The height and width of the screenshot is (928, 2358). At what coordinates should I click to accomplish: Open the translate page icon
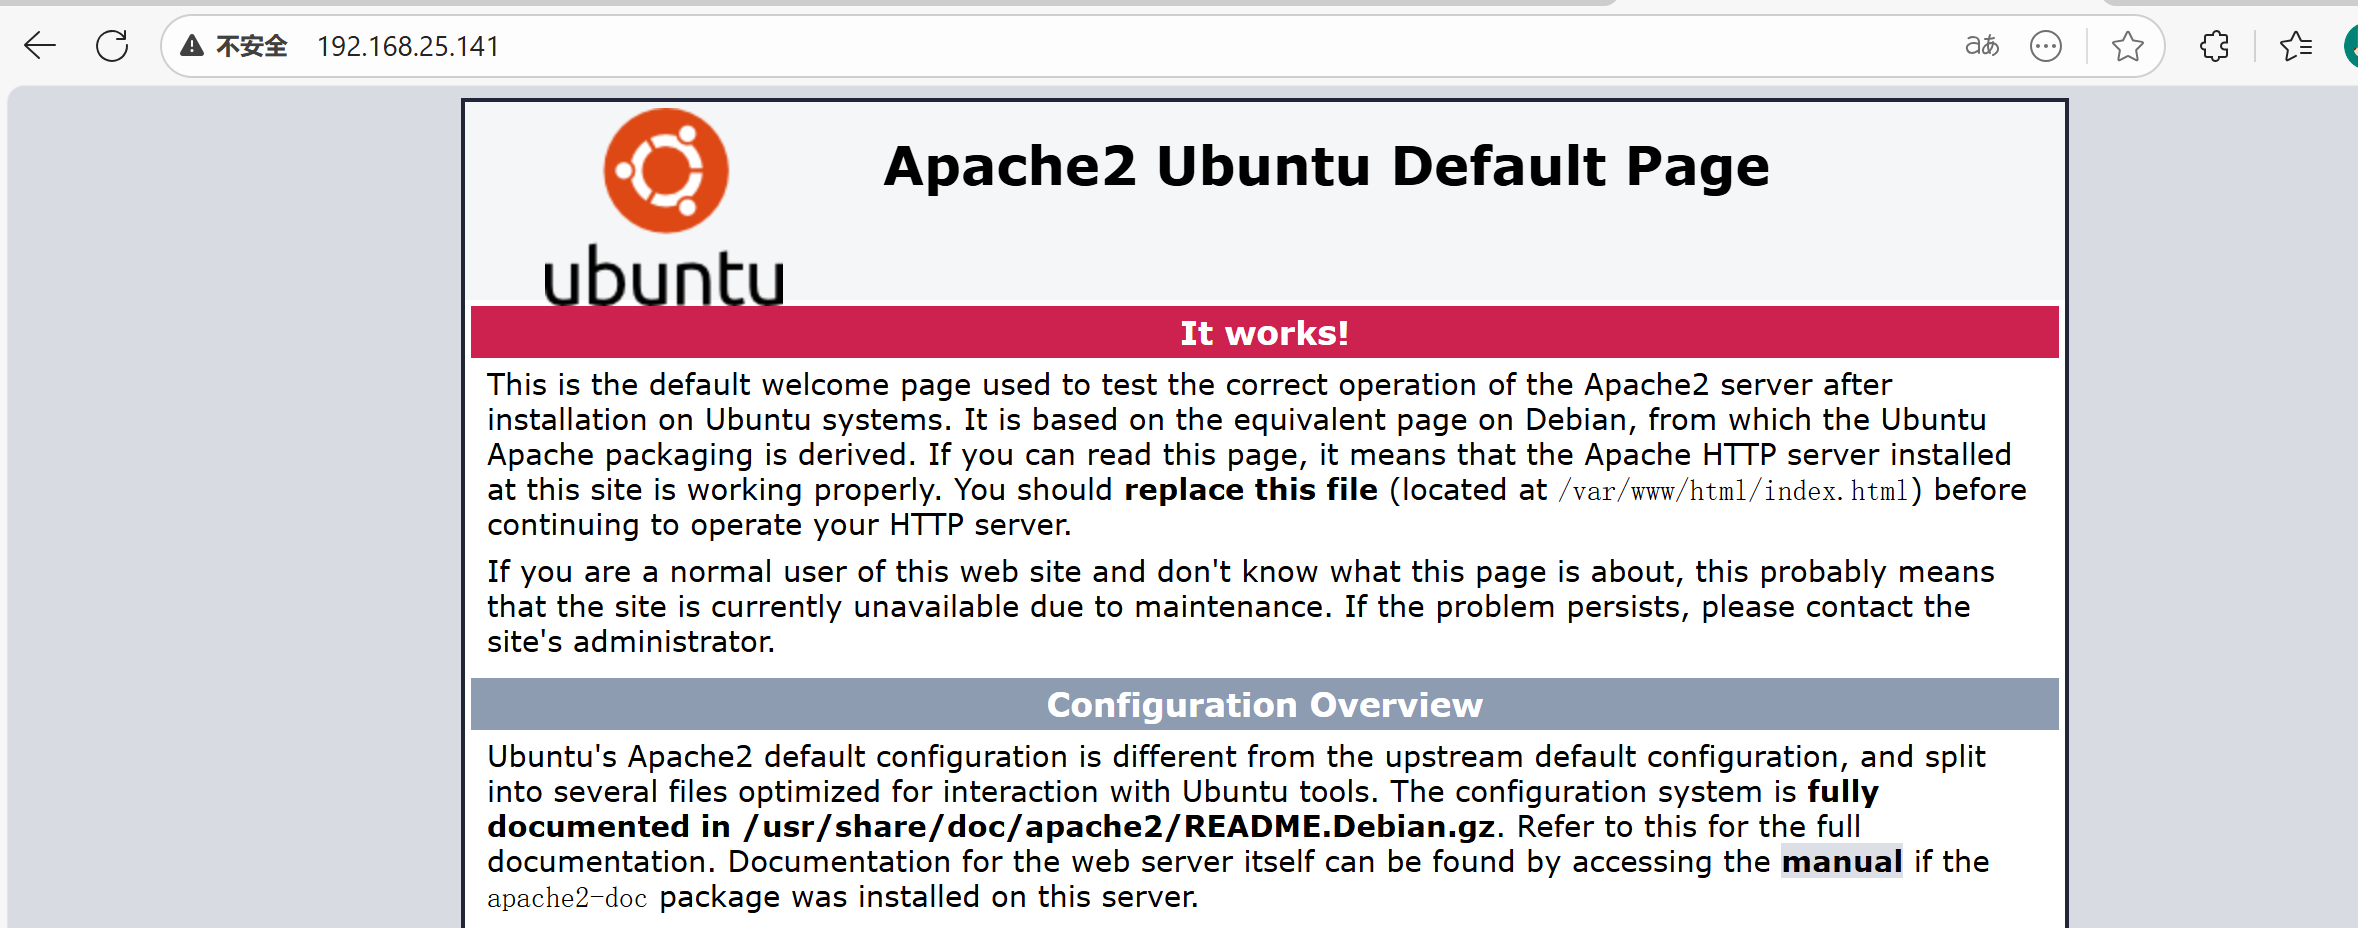coord(1982,46)
